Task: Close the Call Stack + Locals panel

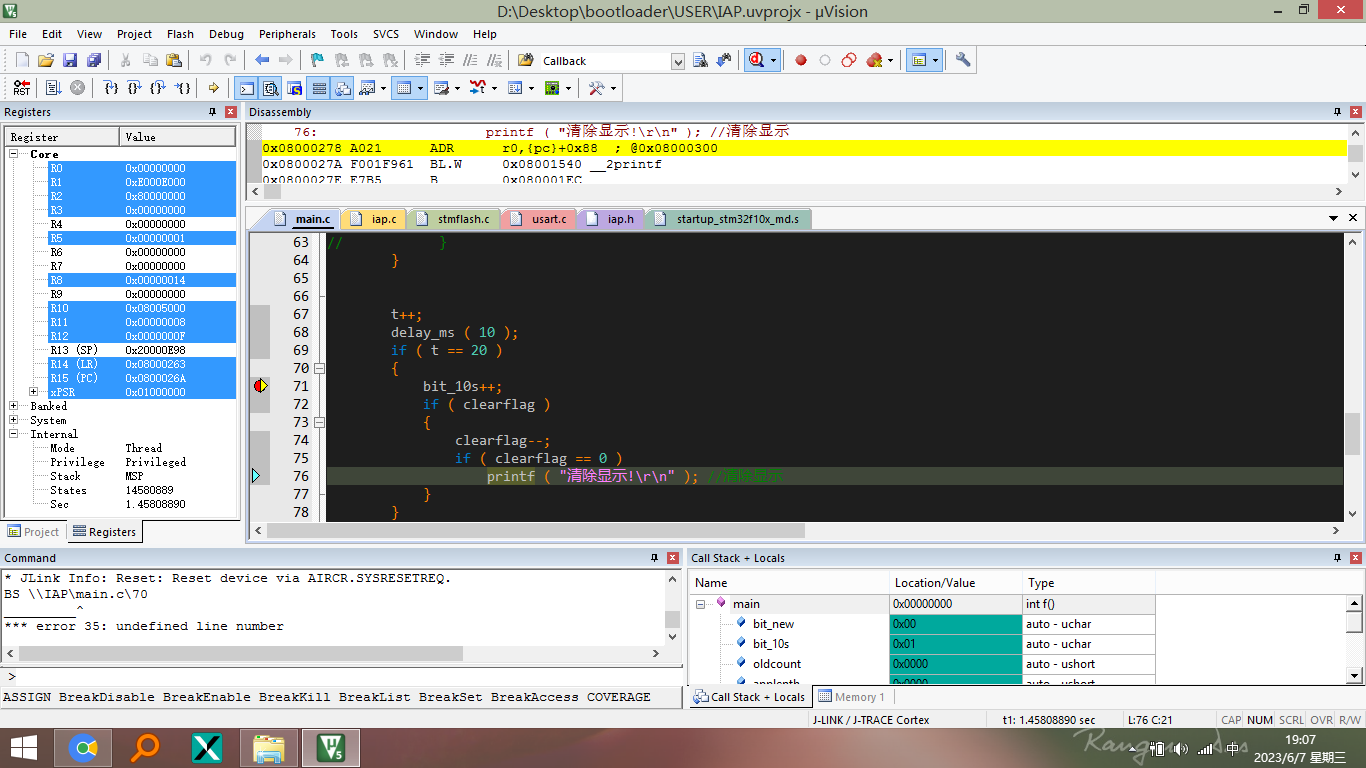Action: tap(1354, 558)
